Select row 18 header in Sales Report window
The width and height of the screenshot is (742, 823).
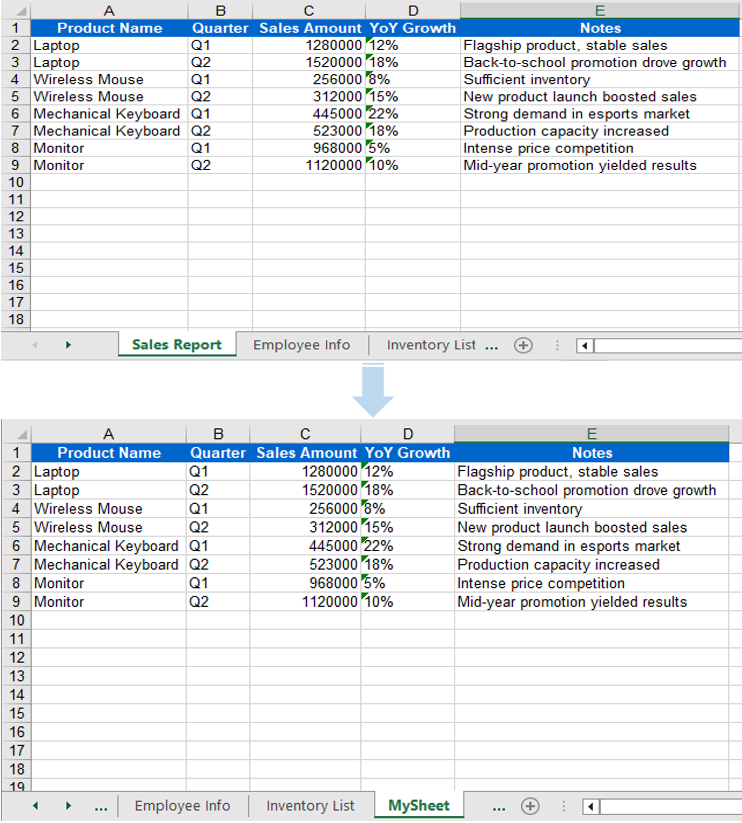coord(16,320)
